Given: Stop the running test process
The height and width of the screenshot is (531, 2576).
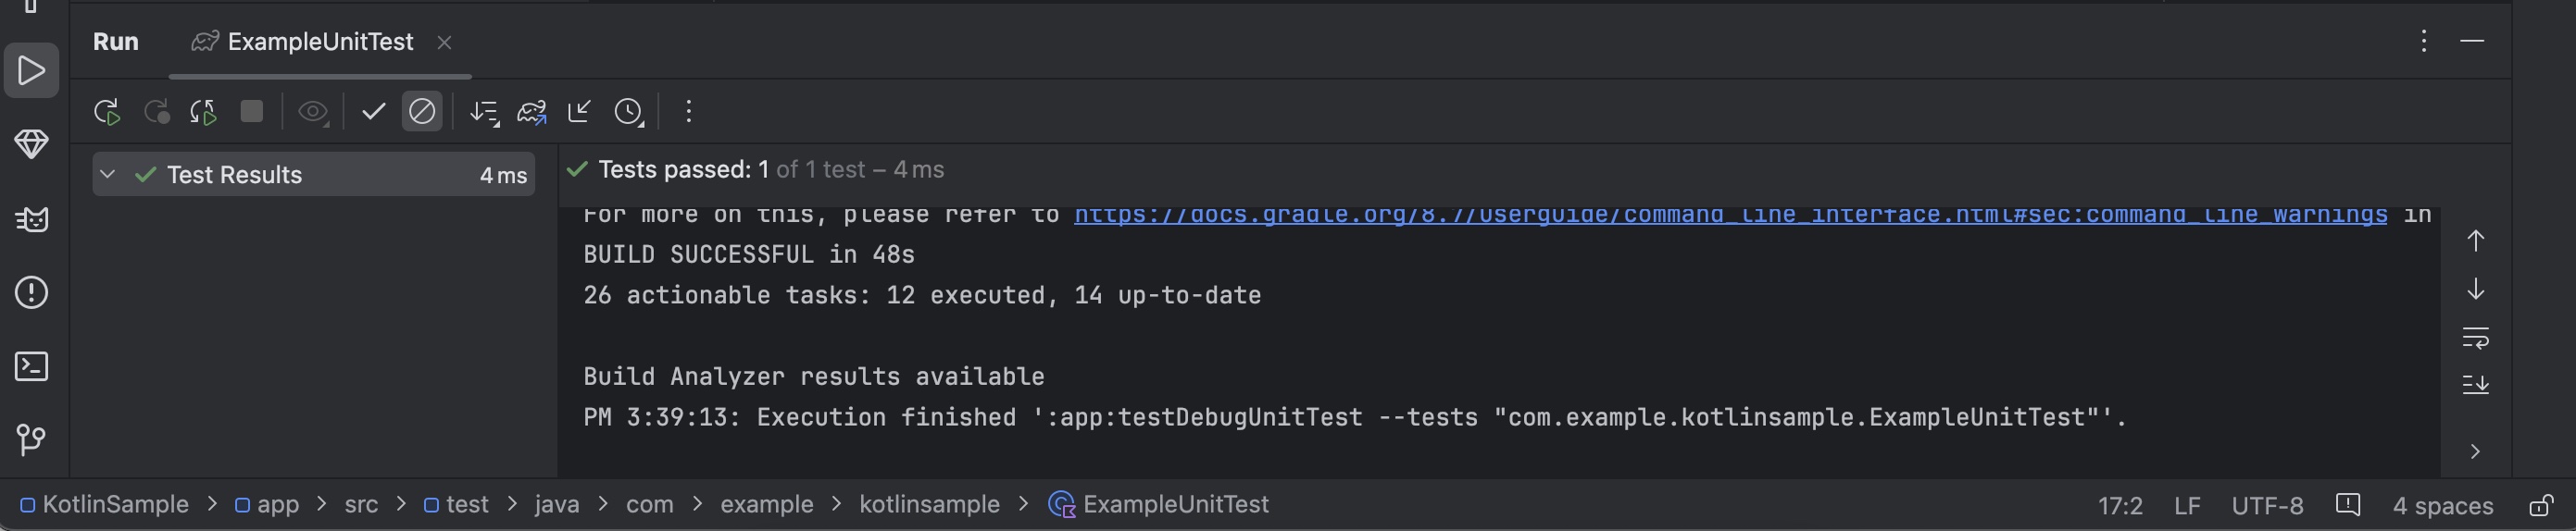Looking at the screenshot, I should pos(252,111).
